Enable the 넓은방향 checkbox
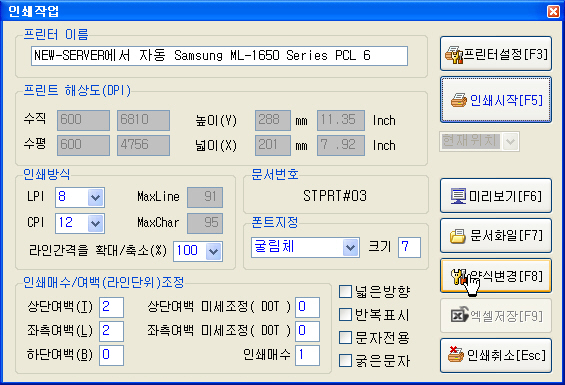This screenshot has width=565, height=385. (345, 291)
